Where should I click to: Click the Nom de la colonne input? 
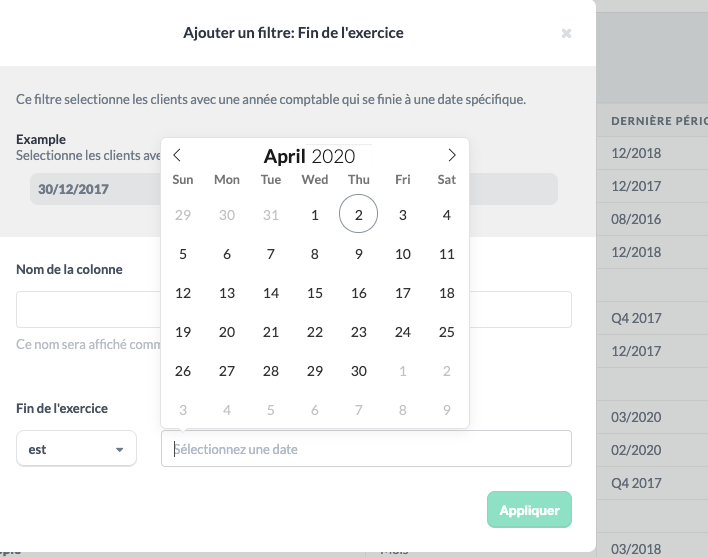tap(294, 310)
